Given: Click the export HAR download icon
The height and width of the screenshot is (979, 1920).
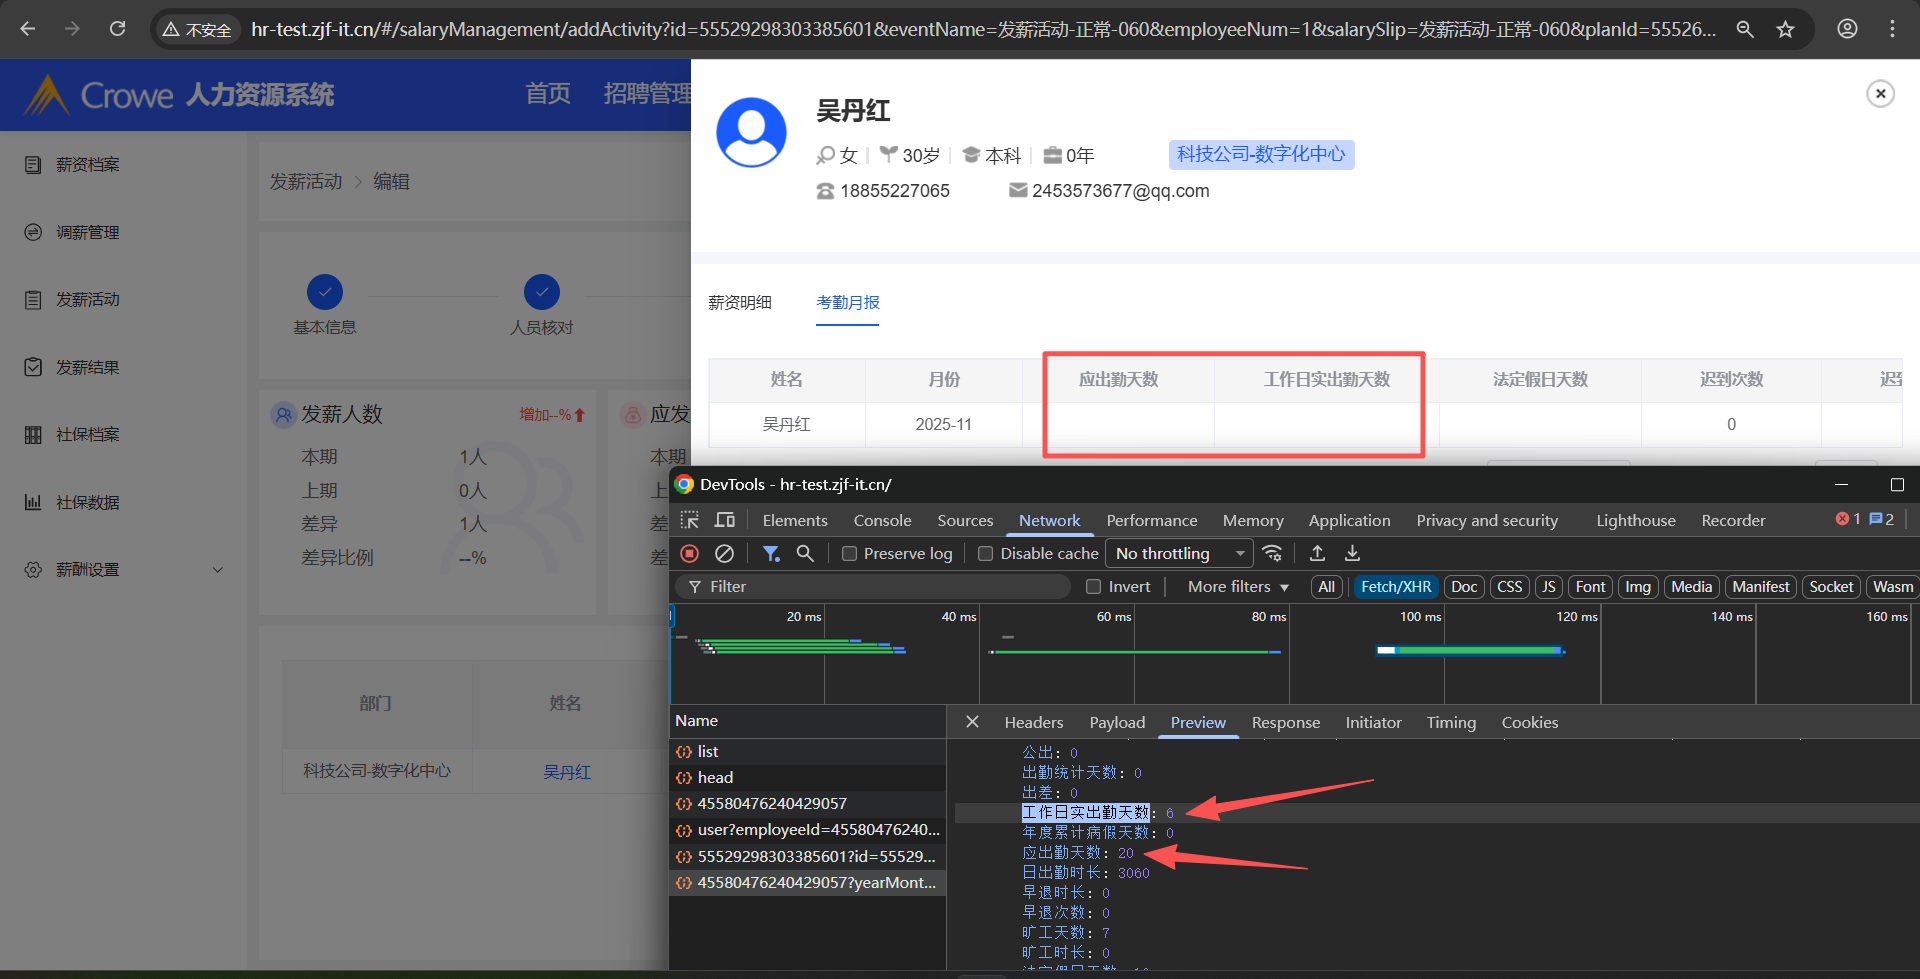Looking at the screenshot, I should point(1352,553).
